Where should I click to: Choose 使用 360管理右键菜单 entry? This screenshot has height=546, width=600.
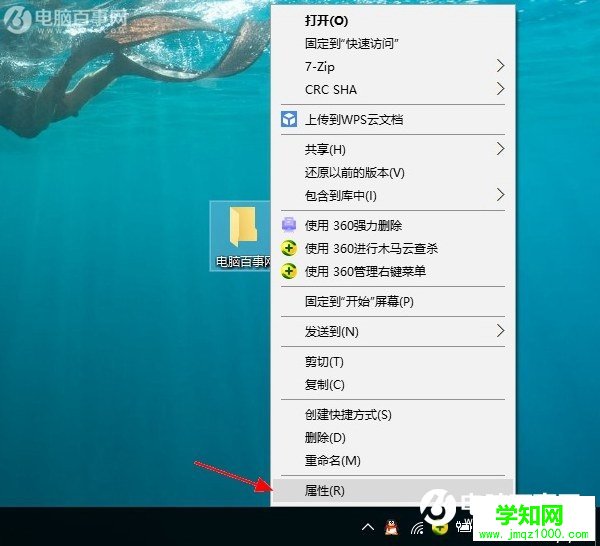coord(393,272)
